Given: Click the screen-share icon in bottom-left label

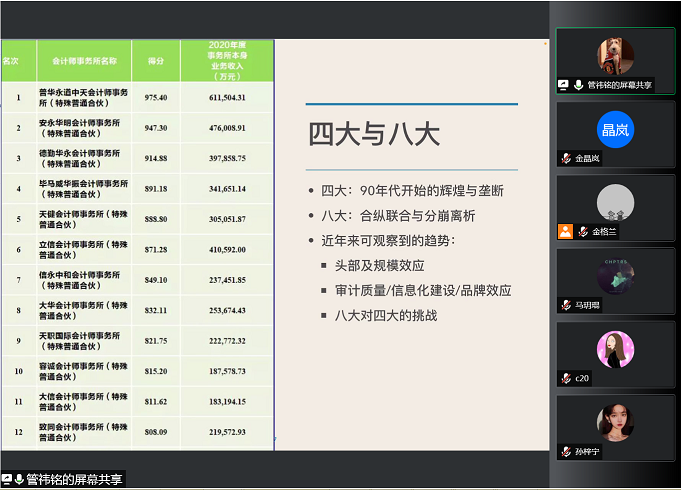Looking at the screenshot, I should coord(7,480).
